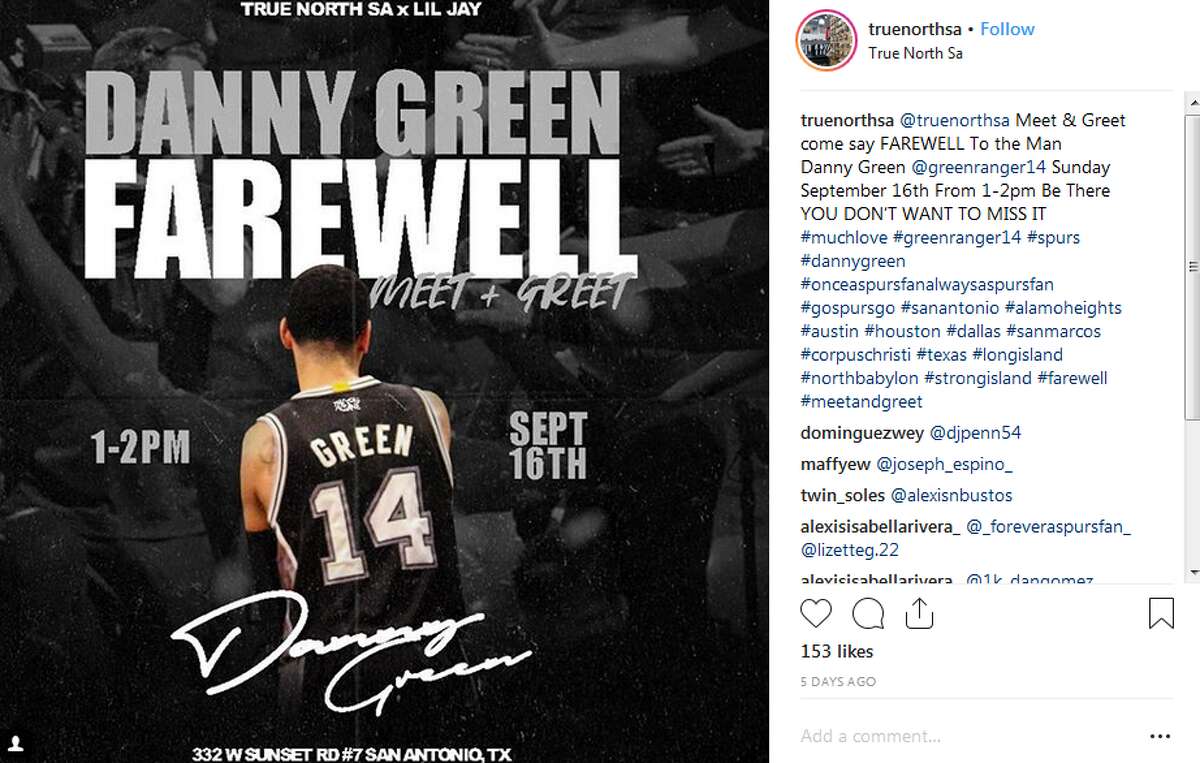Open comments via speech bubble icon
This screenshot has height=763, width=1200.
click(x=867, y=612)
